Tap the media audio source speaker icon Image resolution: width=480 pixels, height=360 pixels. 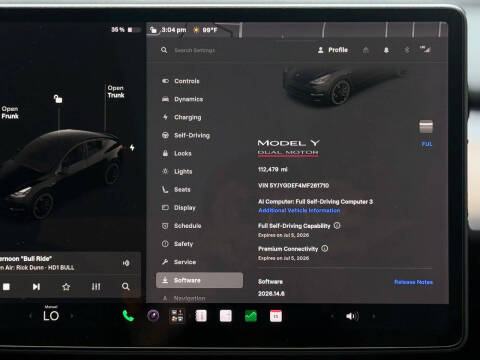tap(126, 263)
